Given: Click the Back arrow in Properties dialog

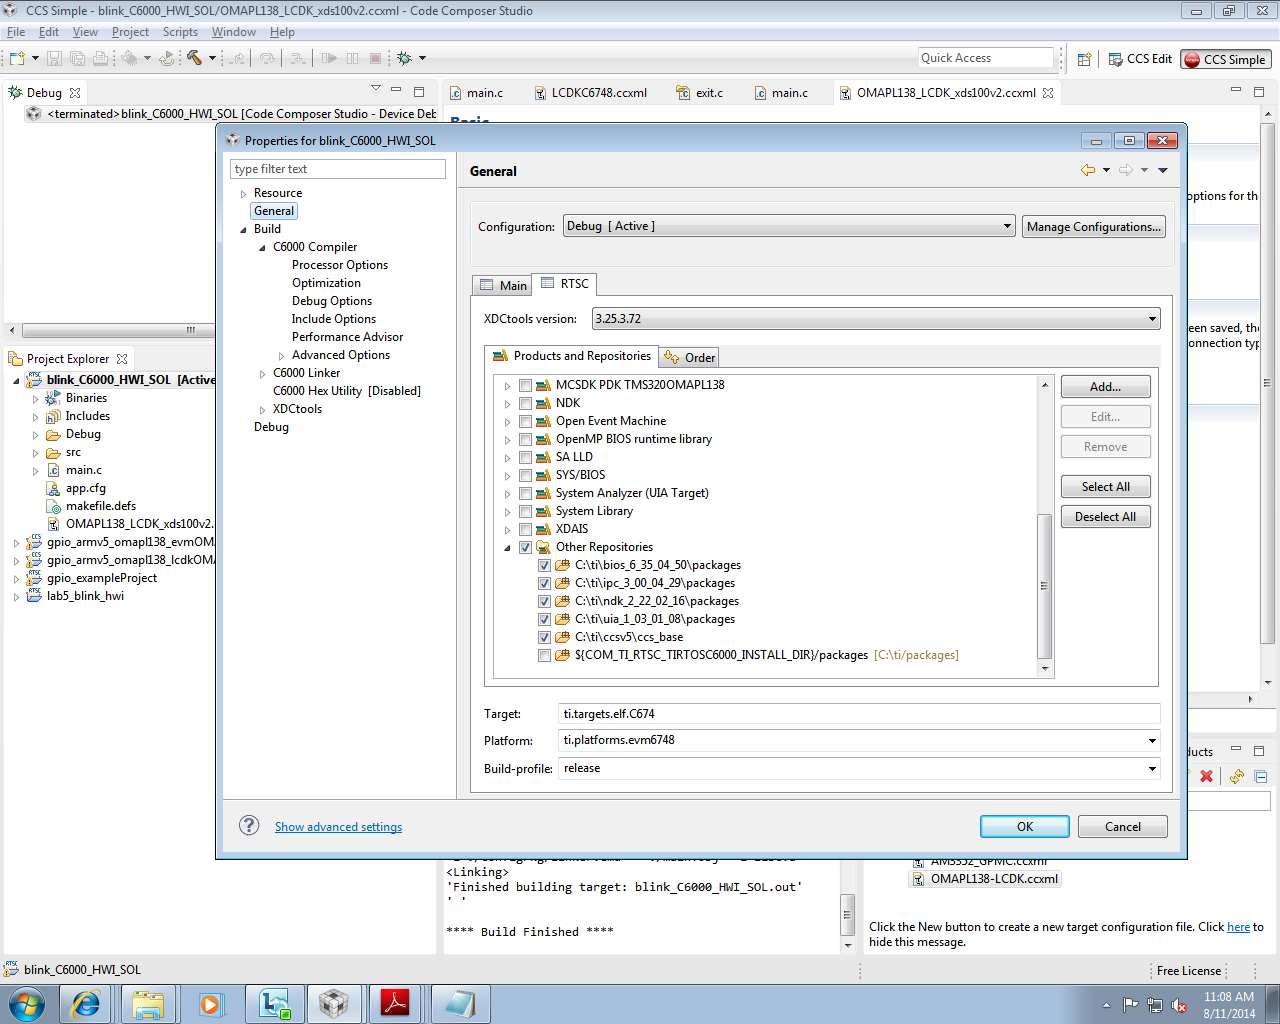Looking at the screenshot, I should (x=1088, y=171).
